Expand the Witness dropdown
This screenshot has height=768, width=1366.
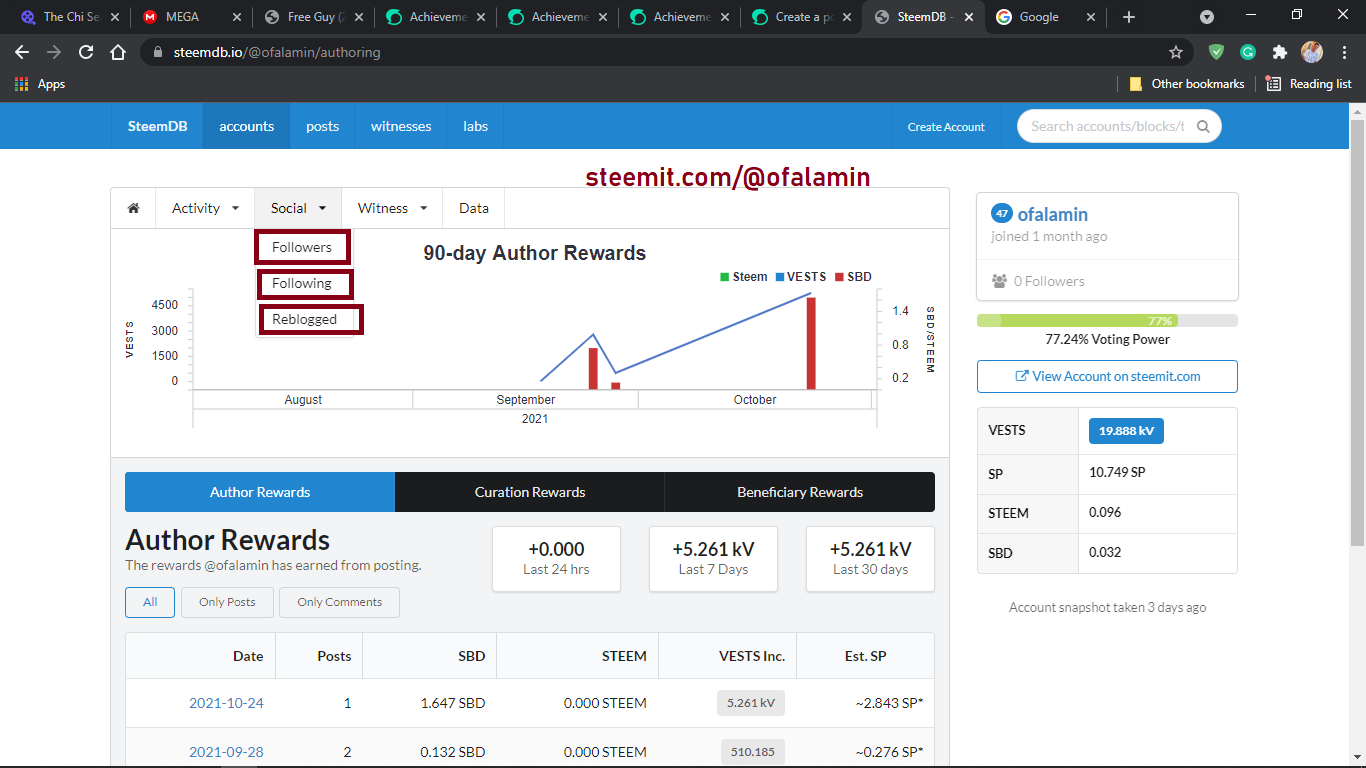point(392,208)
